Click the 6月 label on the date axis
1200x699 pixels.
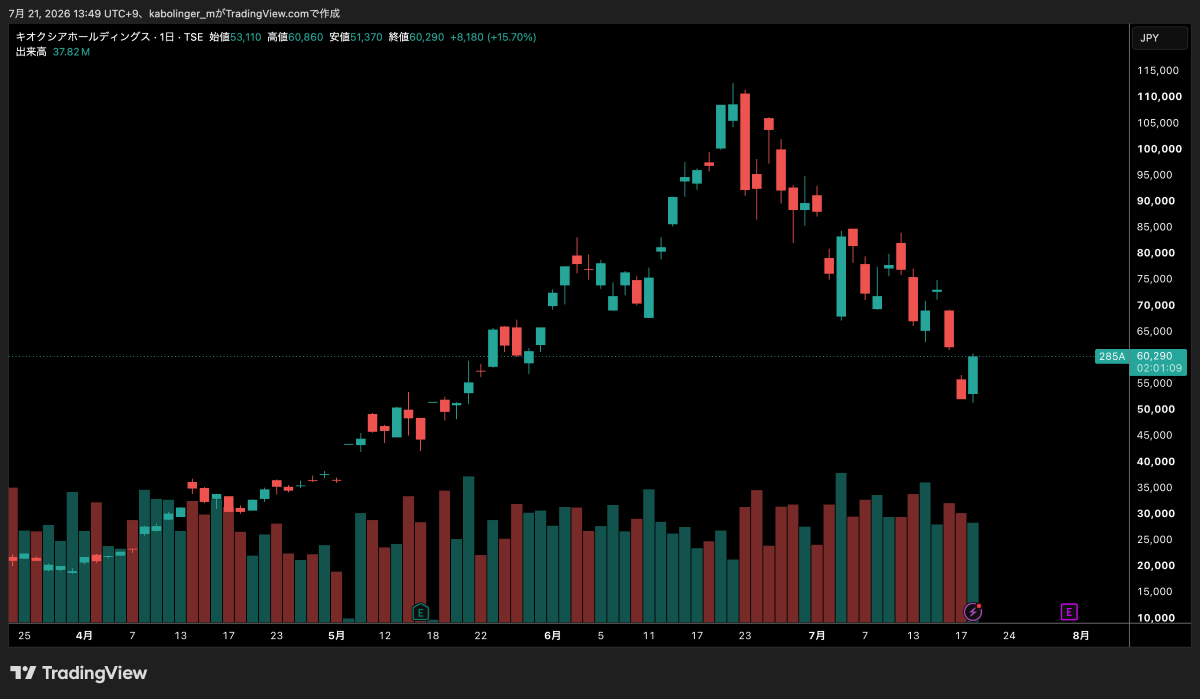coord(553,635)
